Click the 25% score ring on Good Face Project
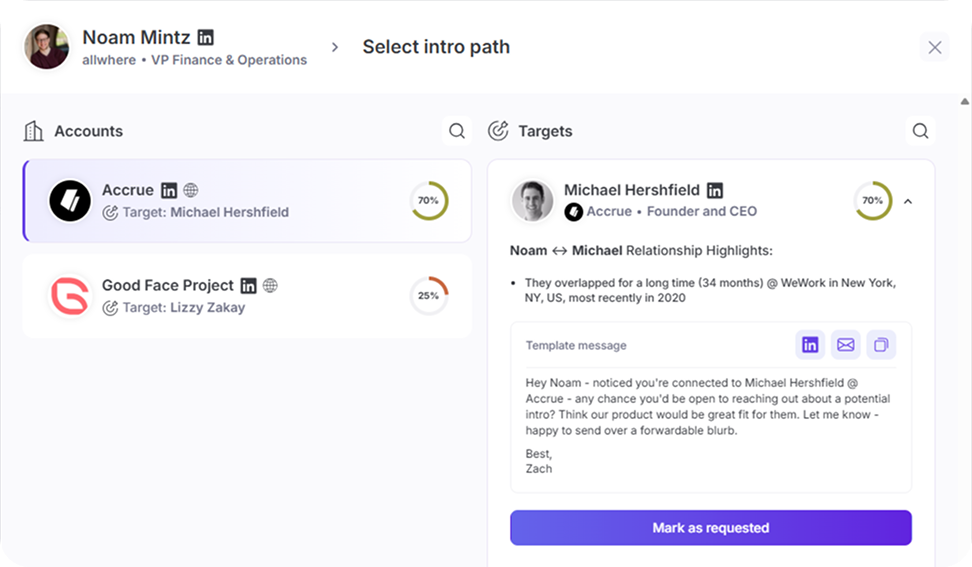This screenshot has width=972, height=567. tap(429, 296)
